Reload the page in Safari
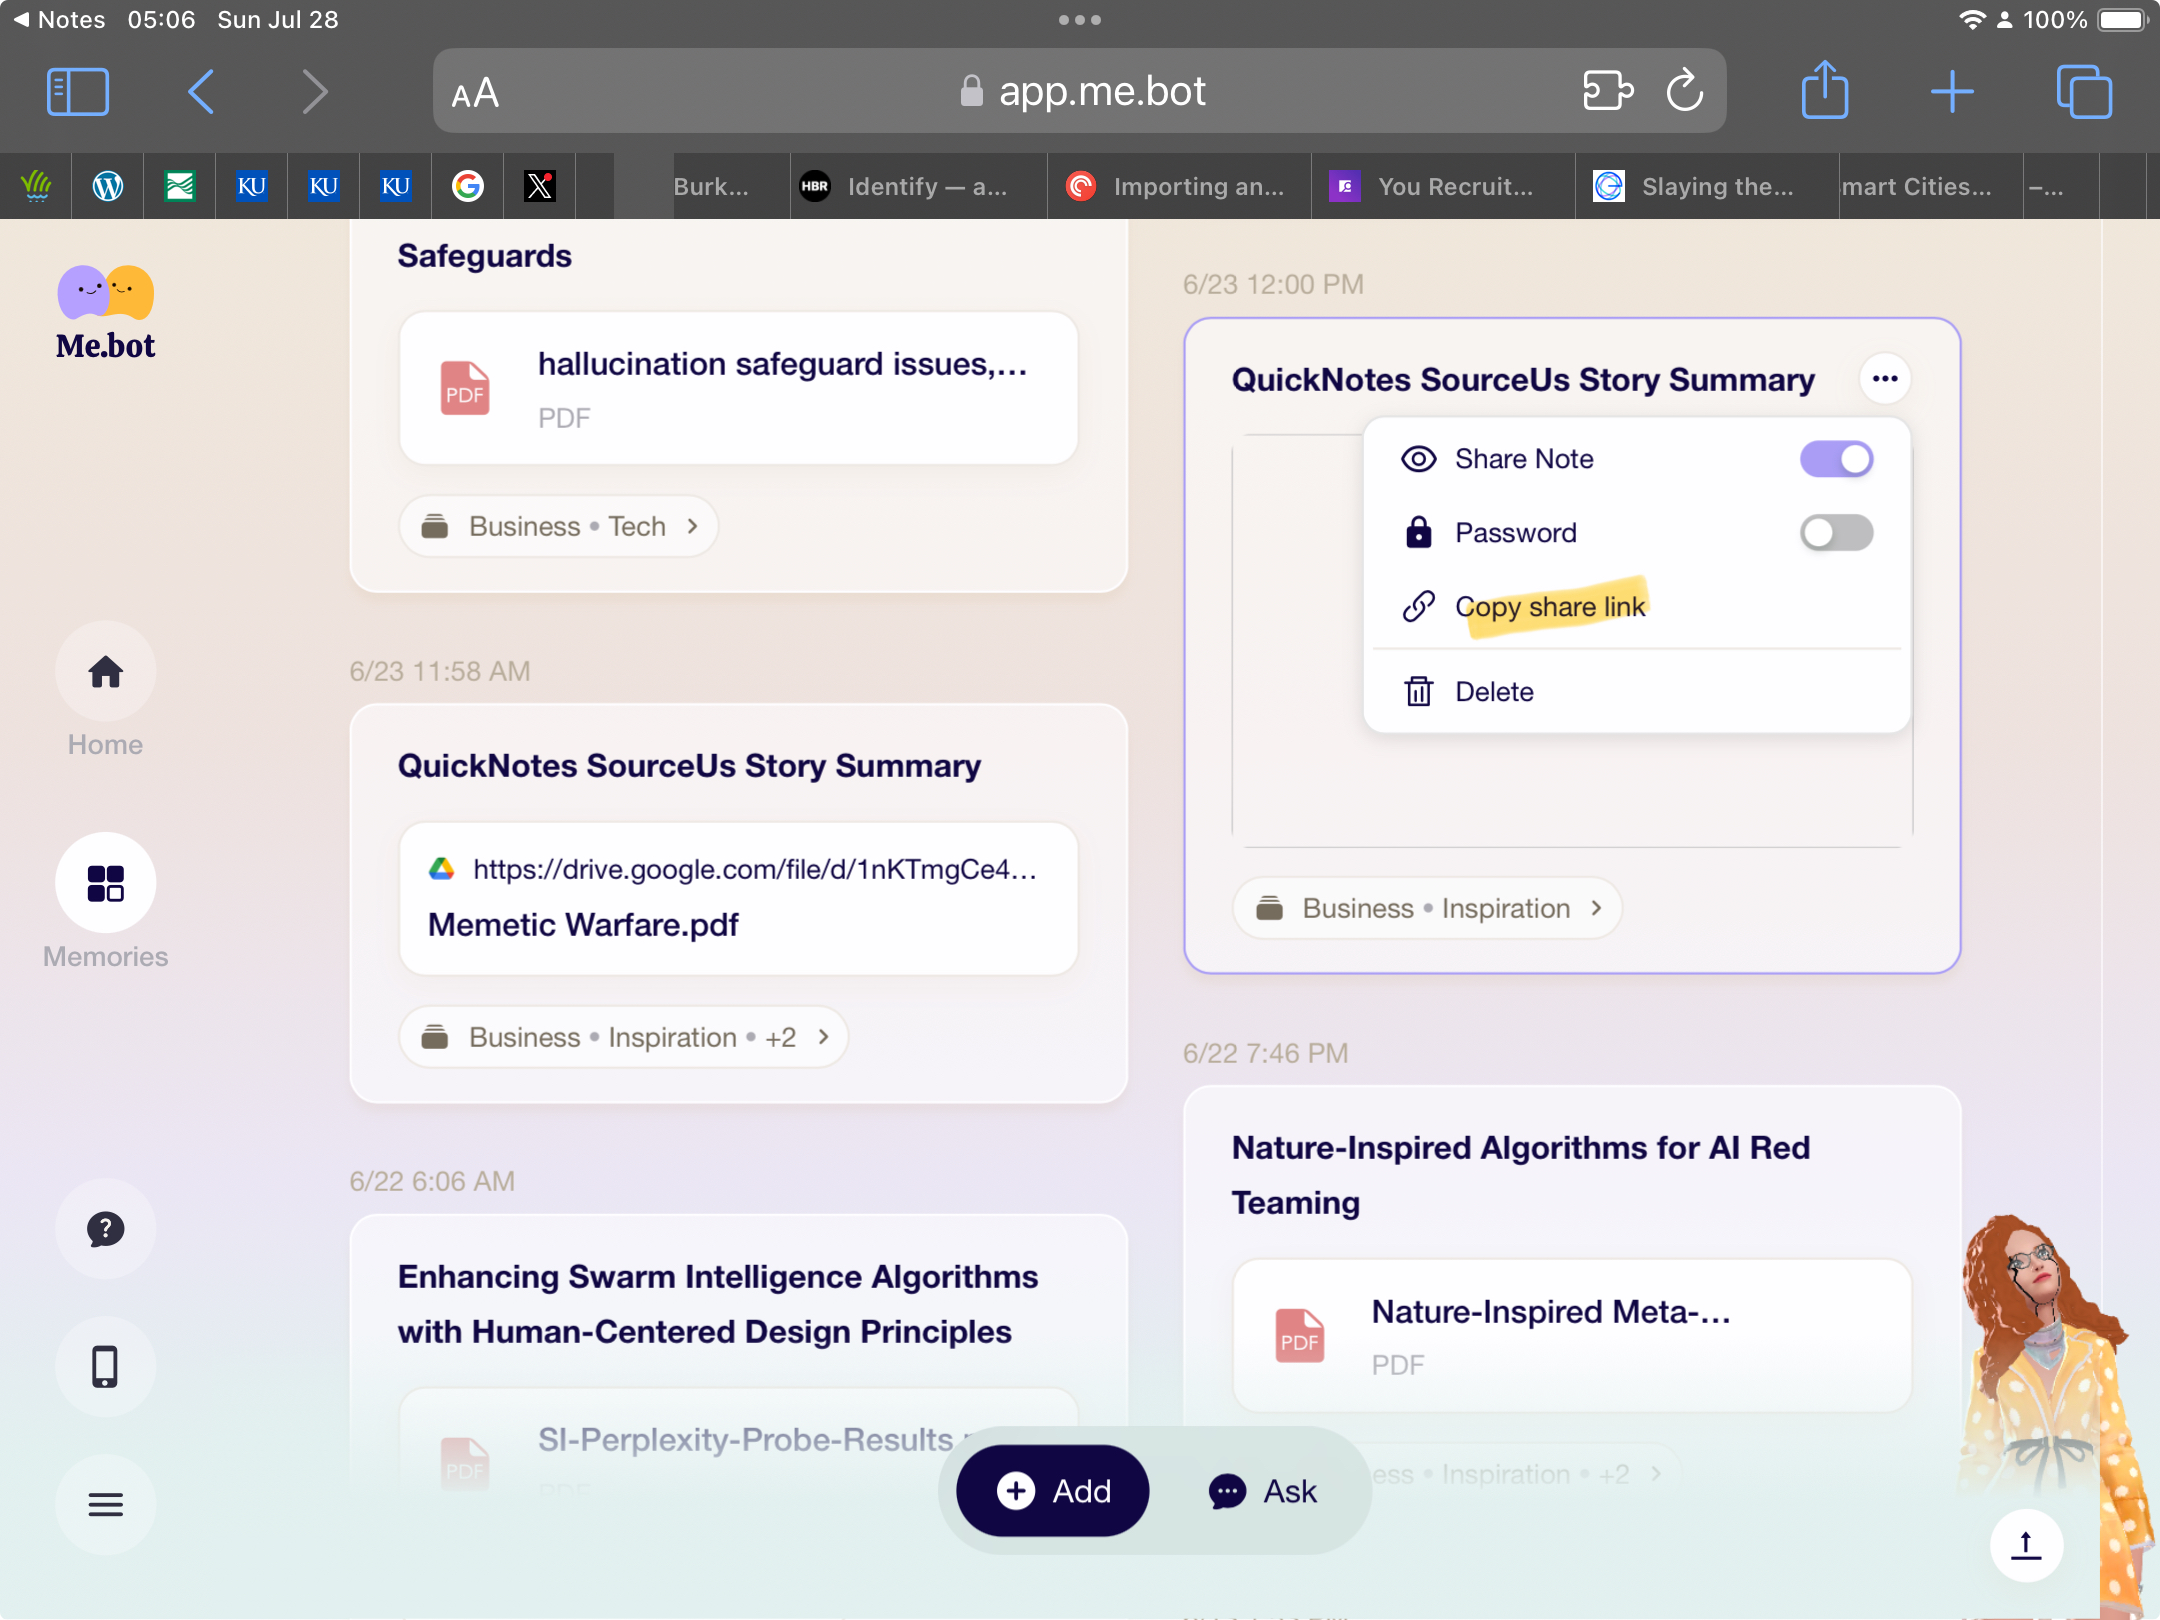Image resolution: width=2160 pixels, height=1620 pixels. pos(1684,92)
